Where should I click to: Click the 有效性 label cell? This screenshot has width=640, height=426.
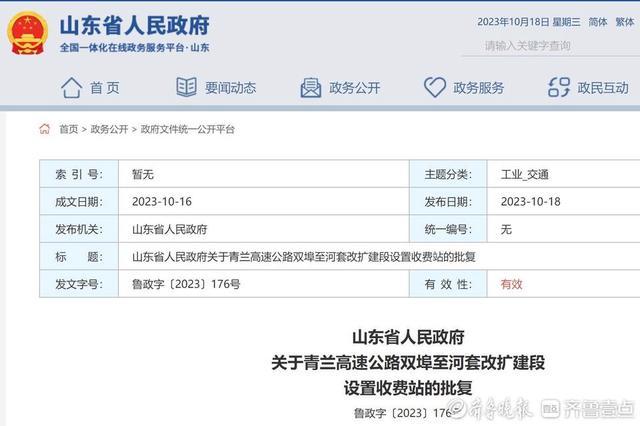[x=448, y=284]
